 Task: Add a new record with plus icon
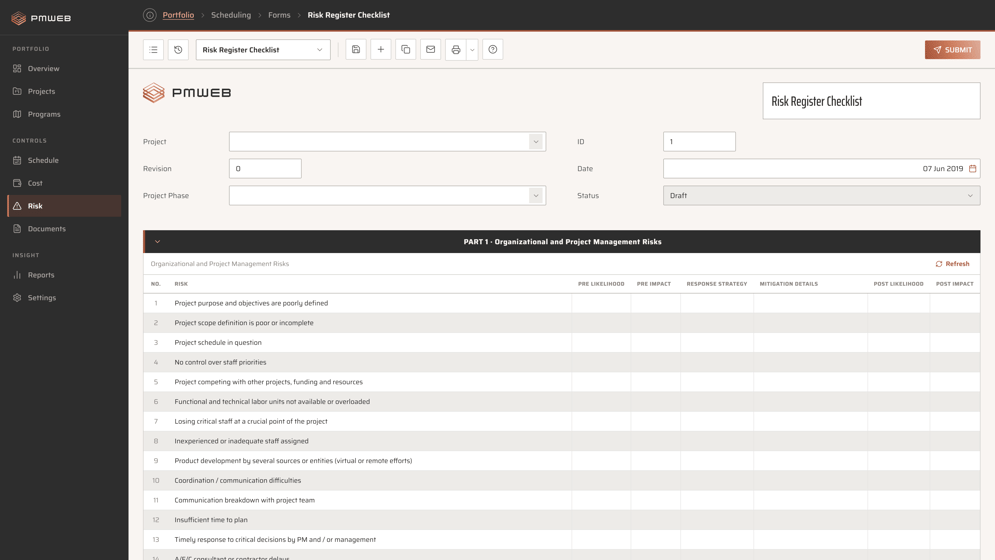coord(381,50)
